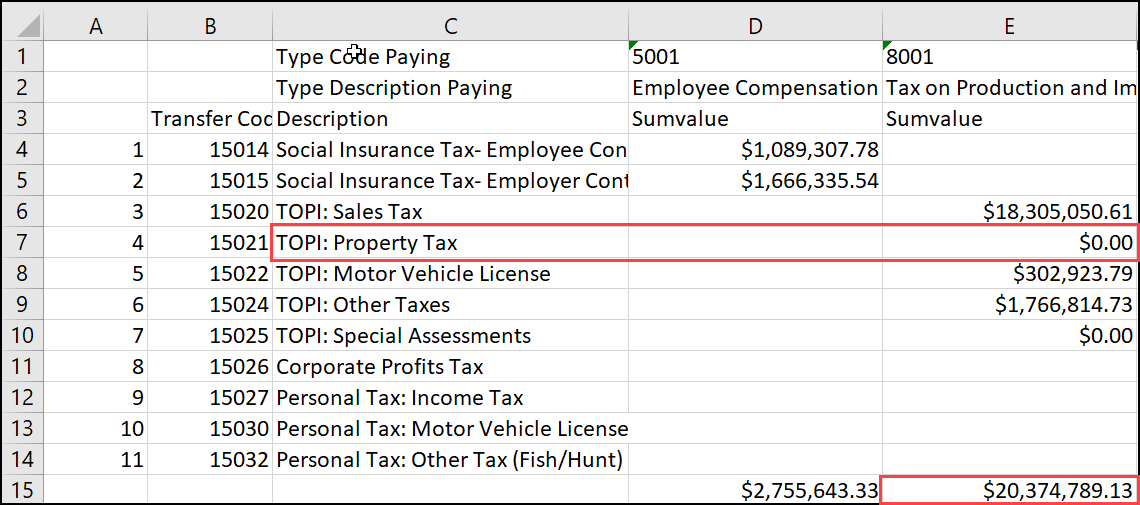Click the TOPI: Special Assessments cell

point(451,336)
